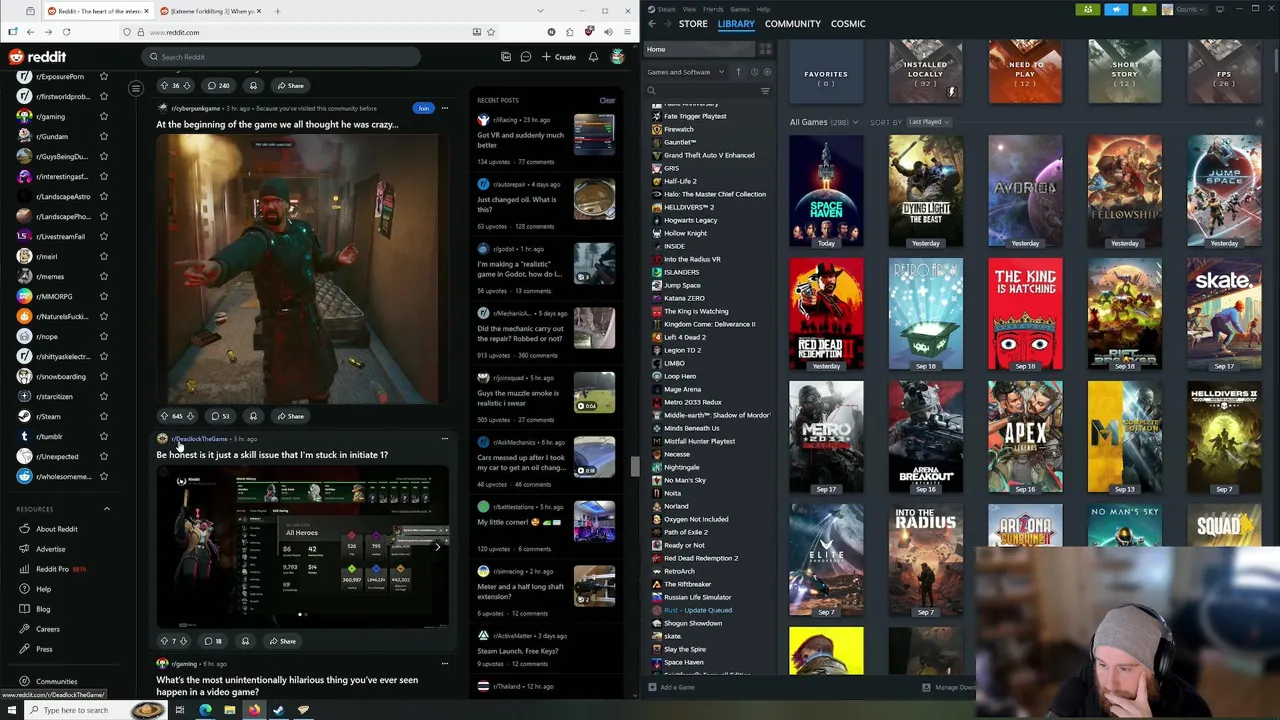1280x720 pixels.
Task: Favorite r/Gundam with star toggle
Action: click(x=103, y=137)
